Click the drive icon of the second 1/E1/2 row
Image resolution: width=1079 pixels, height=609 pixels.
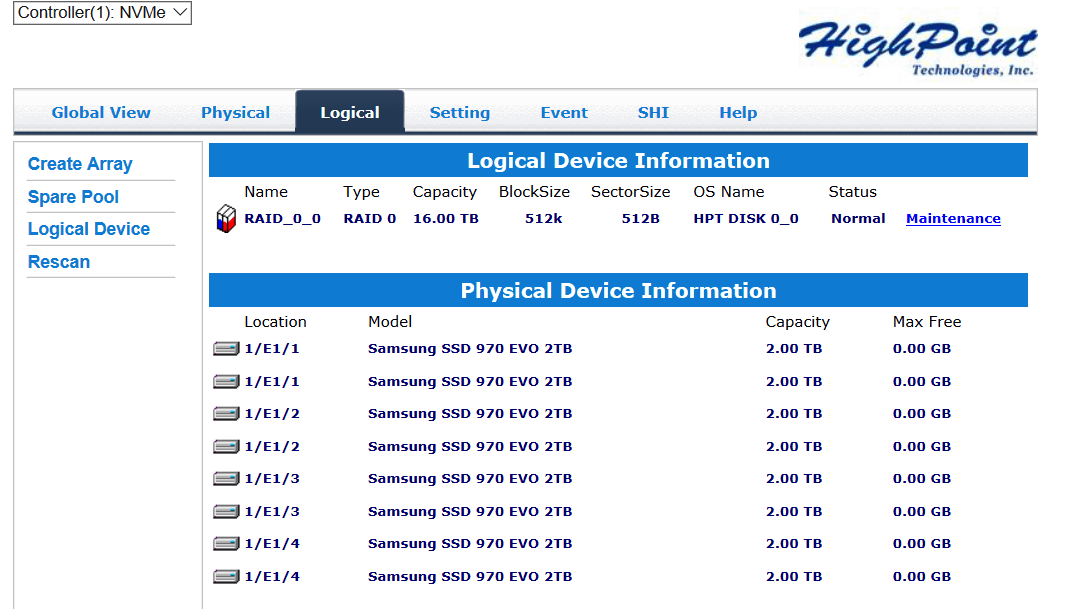(x=226, y=447)
